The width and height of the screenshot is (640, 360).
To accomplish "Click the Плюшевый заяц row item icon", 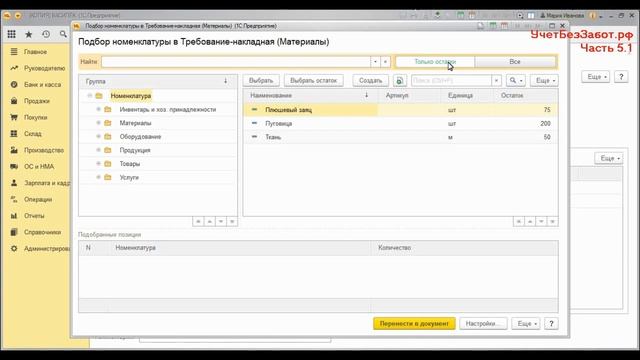I will click(x=254, y=109).
